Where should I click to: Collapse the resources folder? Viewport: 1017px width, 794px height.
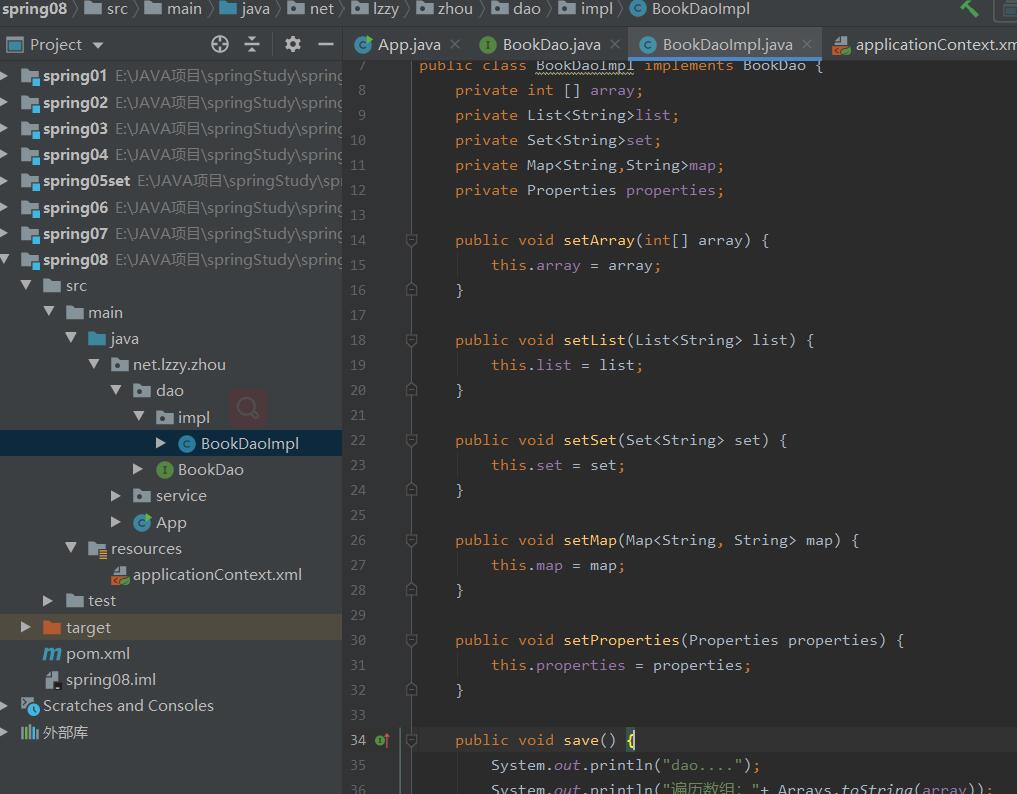(71, 548)
